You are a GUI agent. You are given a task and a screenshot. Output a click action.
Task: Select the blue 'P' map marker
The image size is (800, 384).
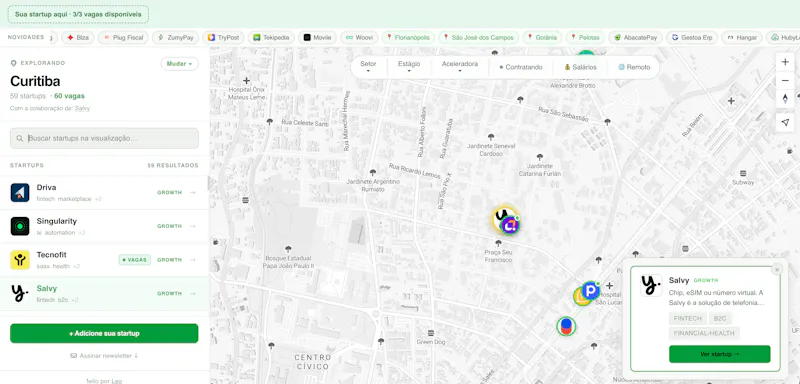click(591, 290)
